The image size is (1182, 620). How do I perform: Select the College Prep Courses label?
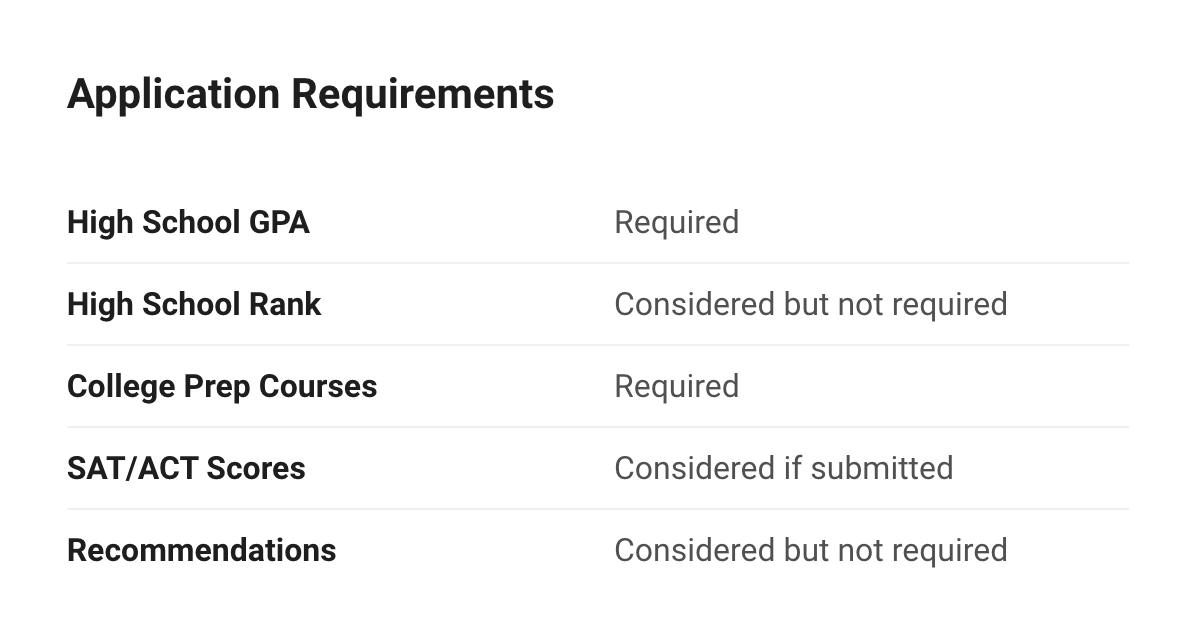[x=222, y=386]
